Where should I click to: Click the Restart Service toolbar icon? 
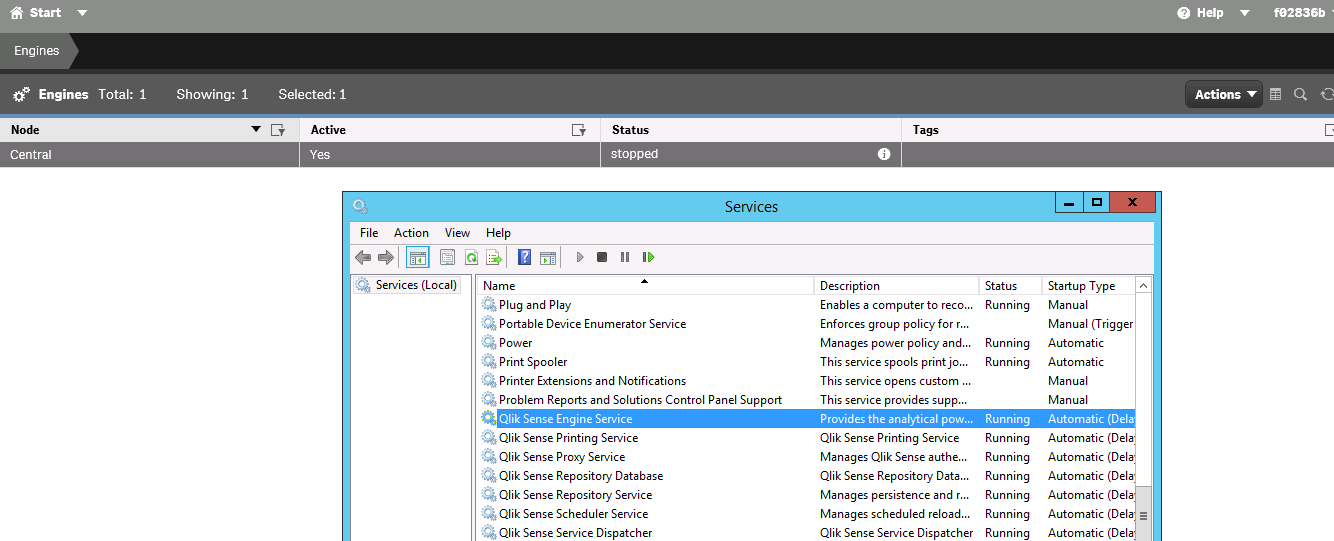pyautogui.click(x=648, y=257)
